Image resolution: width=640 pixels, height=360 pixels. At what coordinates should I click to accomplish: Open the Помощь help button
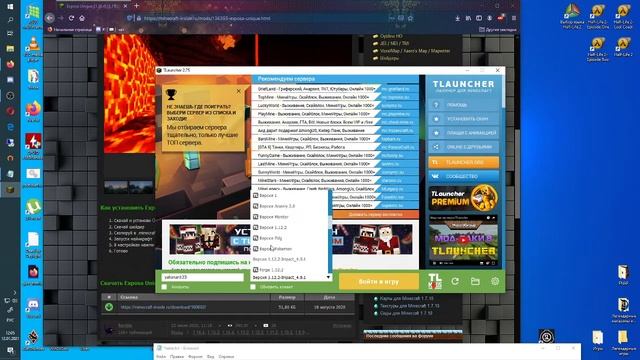[464, 105]
